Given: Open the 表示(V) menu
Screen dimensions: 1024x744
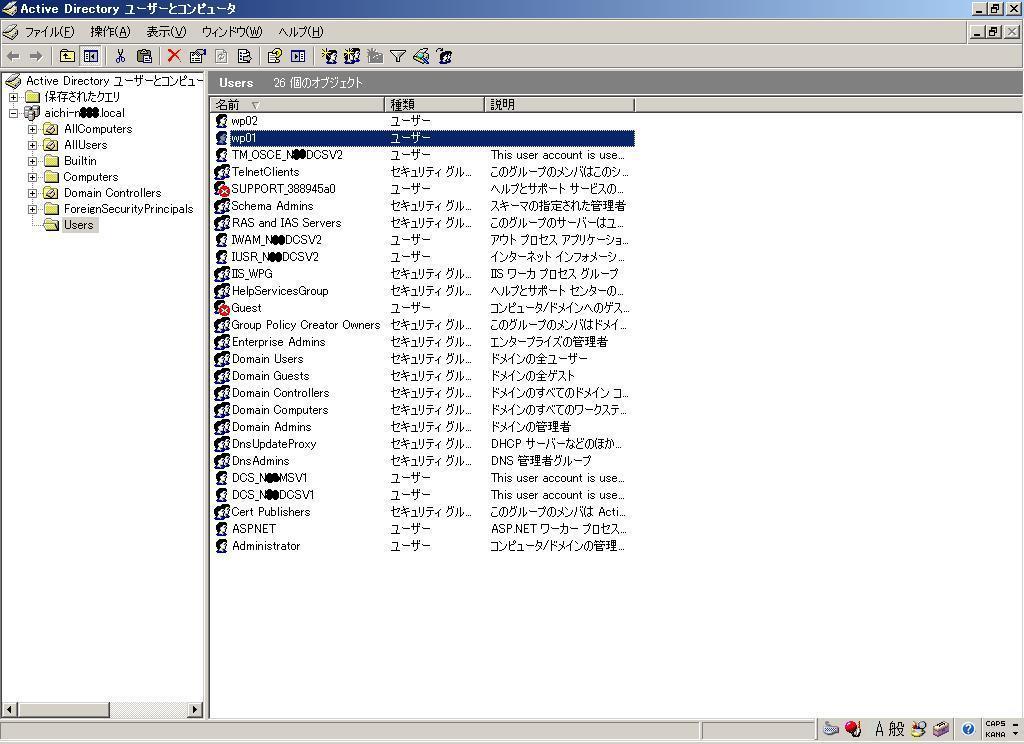Looking at the screenshot, I should tap(166, 32).
